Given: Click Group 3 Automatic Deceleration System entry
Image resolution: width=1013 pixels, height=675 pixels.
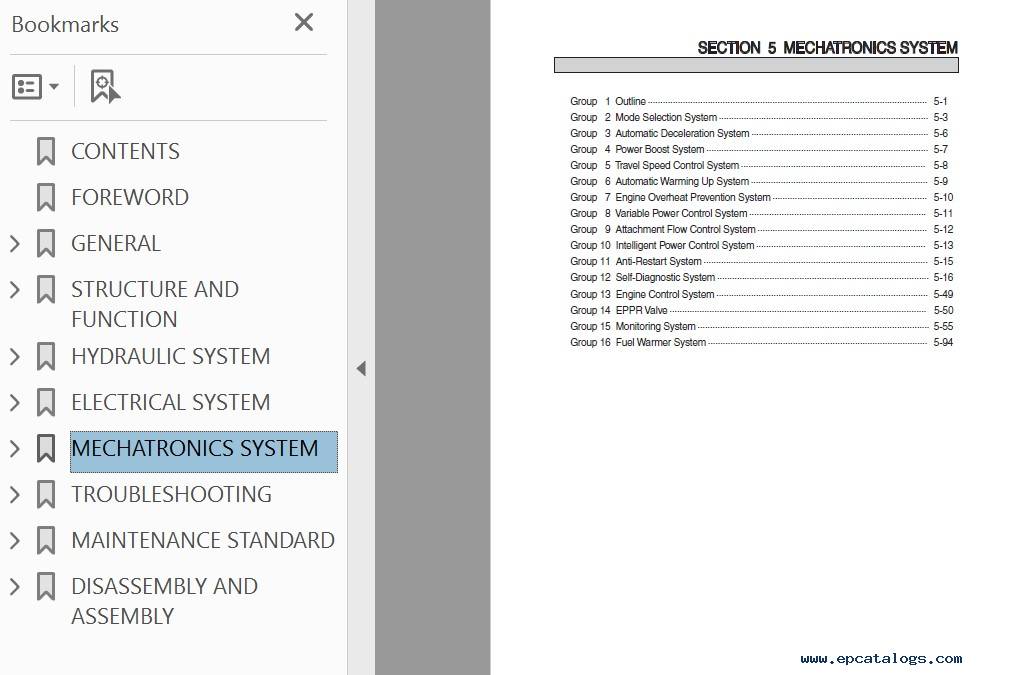Looking at the screenshot, I should tap(758, 134).
